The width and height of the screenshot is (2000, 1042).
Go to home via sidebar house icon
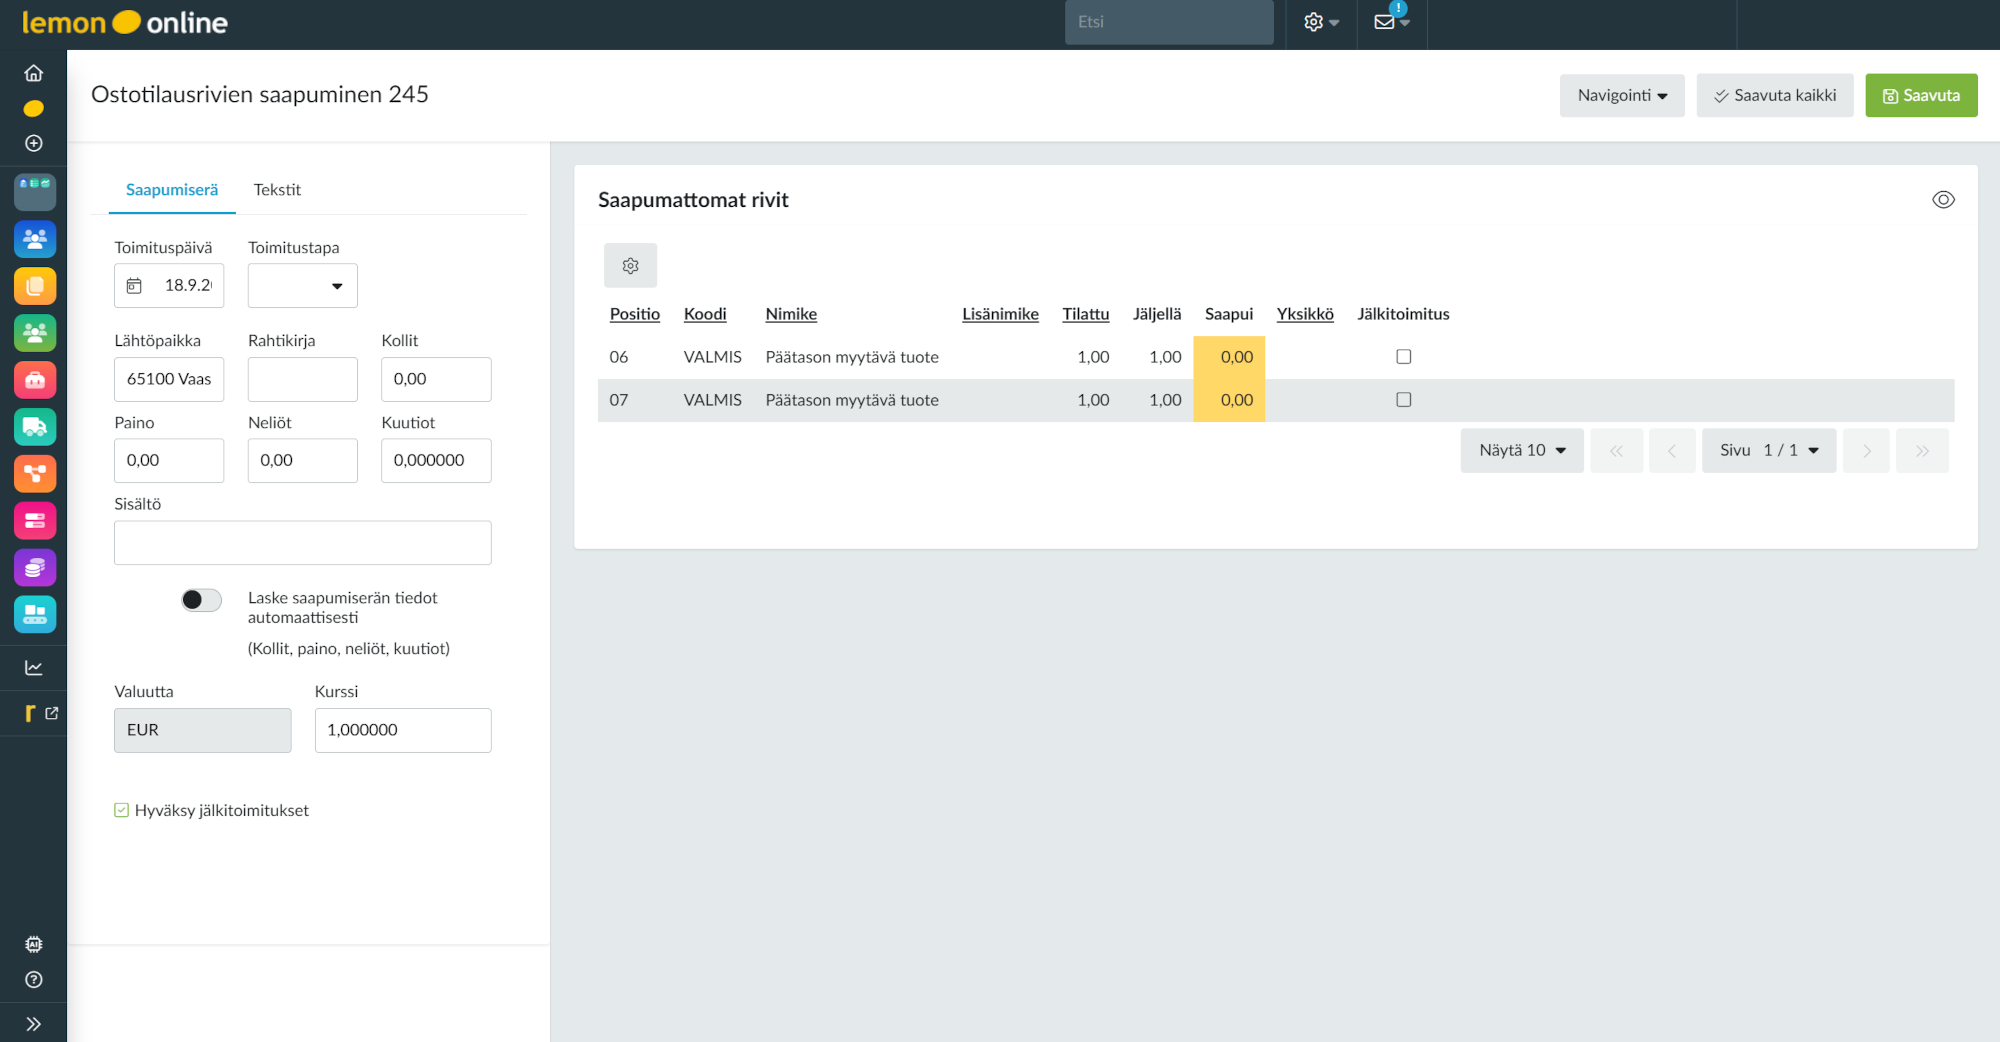[34, 73]
